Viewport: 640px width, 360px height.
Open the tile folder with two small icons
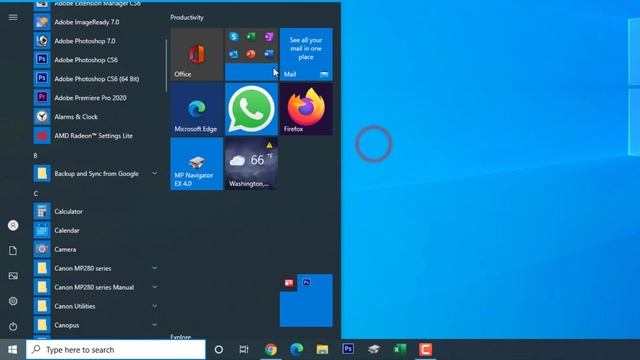click(x=306, y=300)
